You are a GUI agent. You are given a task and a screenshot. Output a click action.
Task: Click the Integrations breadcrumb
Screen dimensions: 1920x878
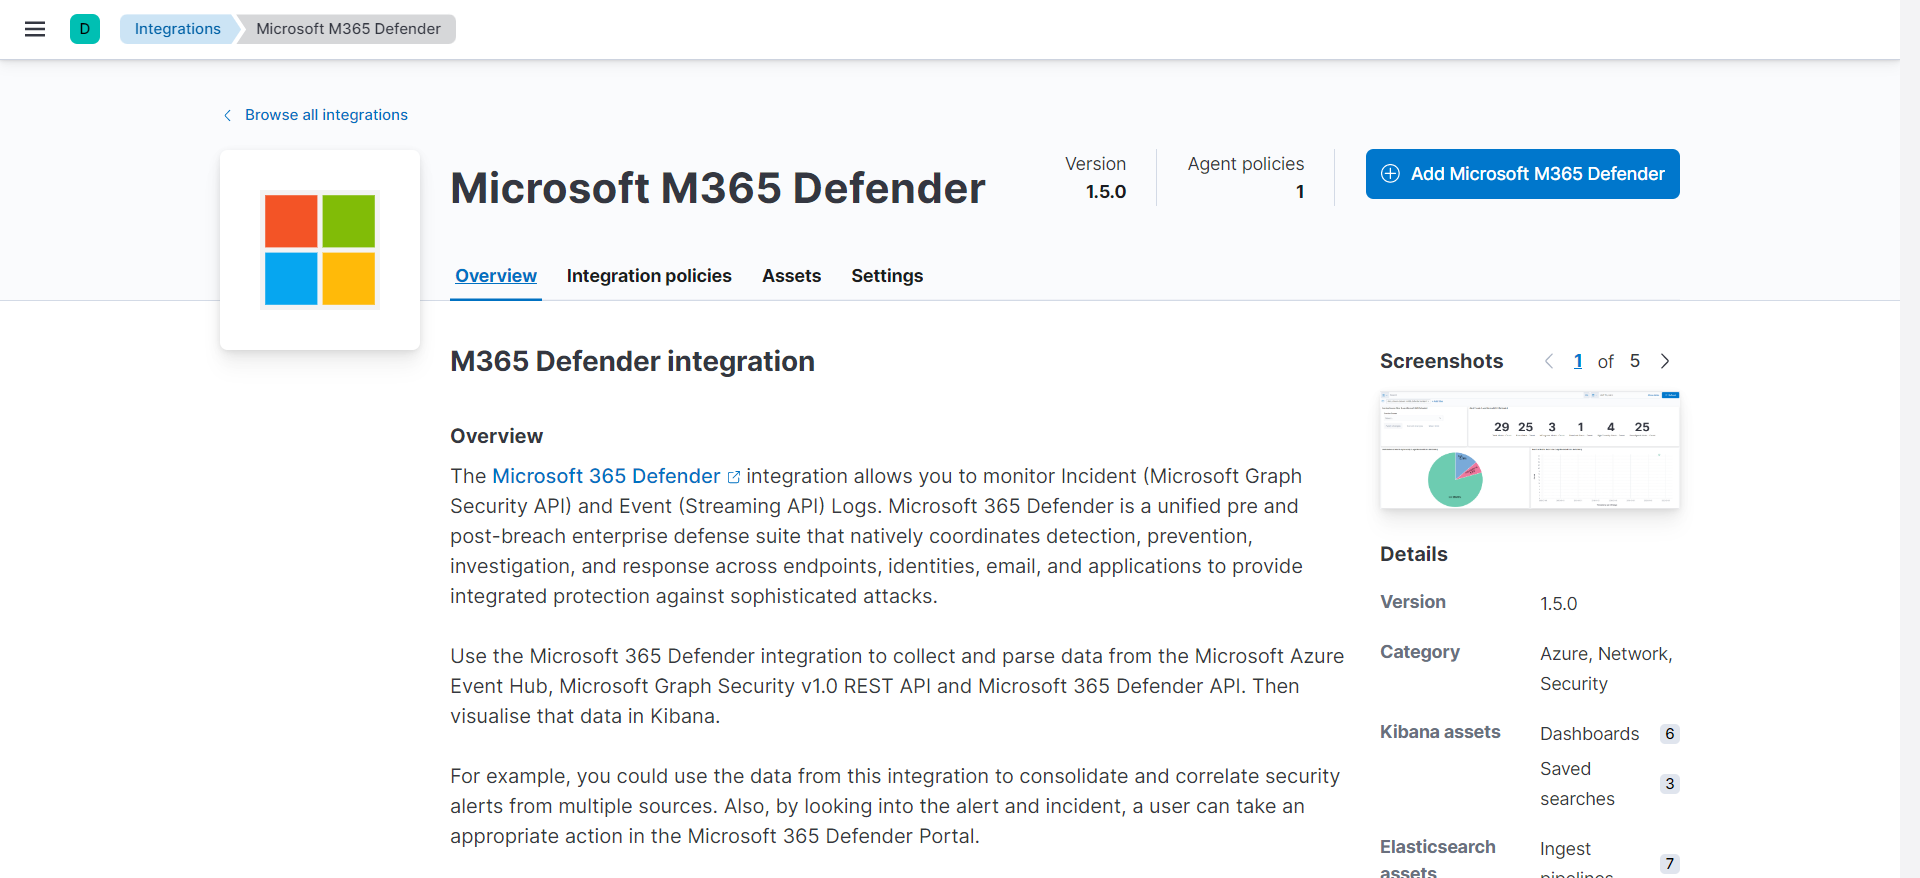[x=178, y=29]
